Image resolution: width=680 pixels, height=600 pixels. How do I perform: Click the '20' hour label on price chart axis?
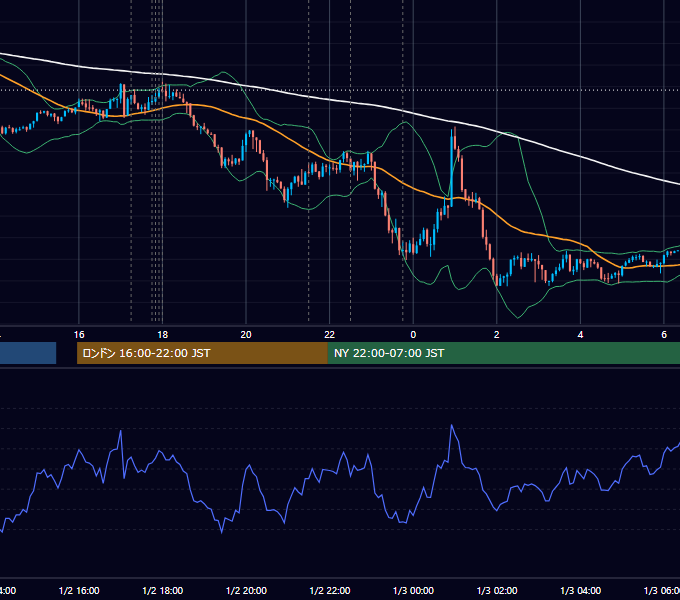click(x=246, y=335)
